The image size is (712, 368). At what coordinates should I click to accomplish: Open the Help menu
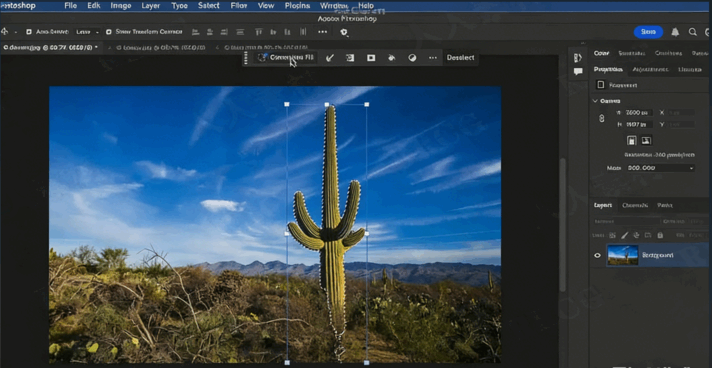[366, 6]
